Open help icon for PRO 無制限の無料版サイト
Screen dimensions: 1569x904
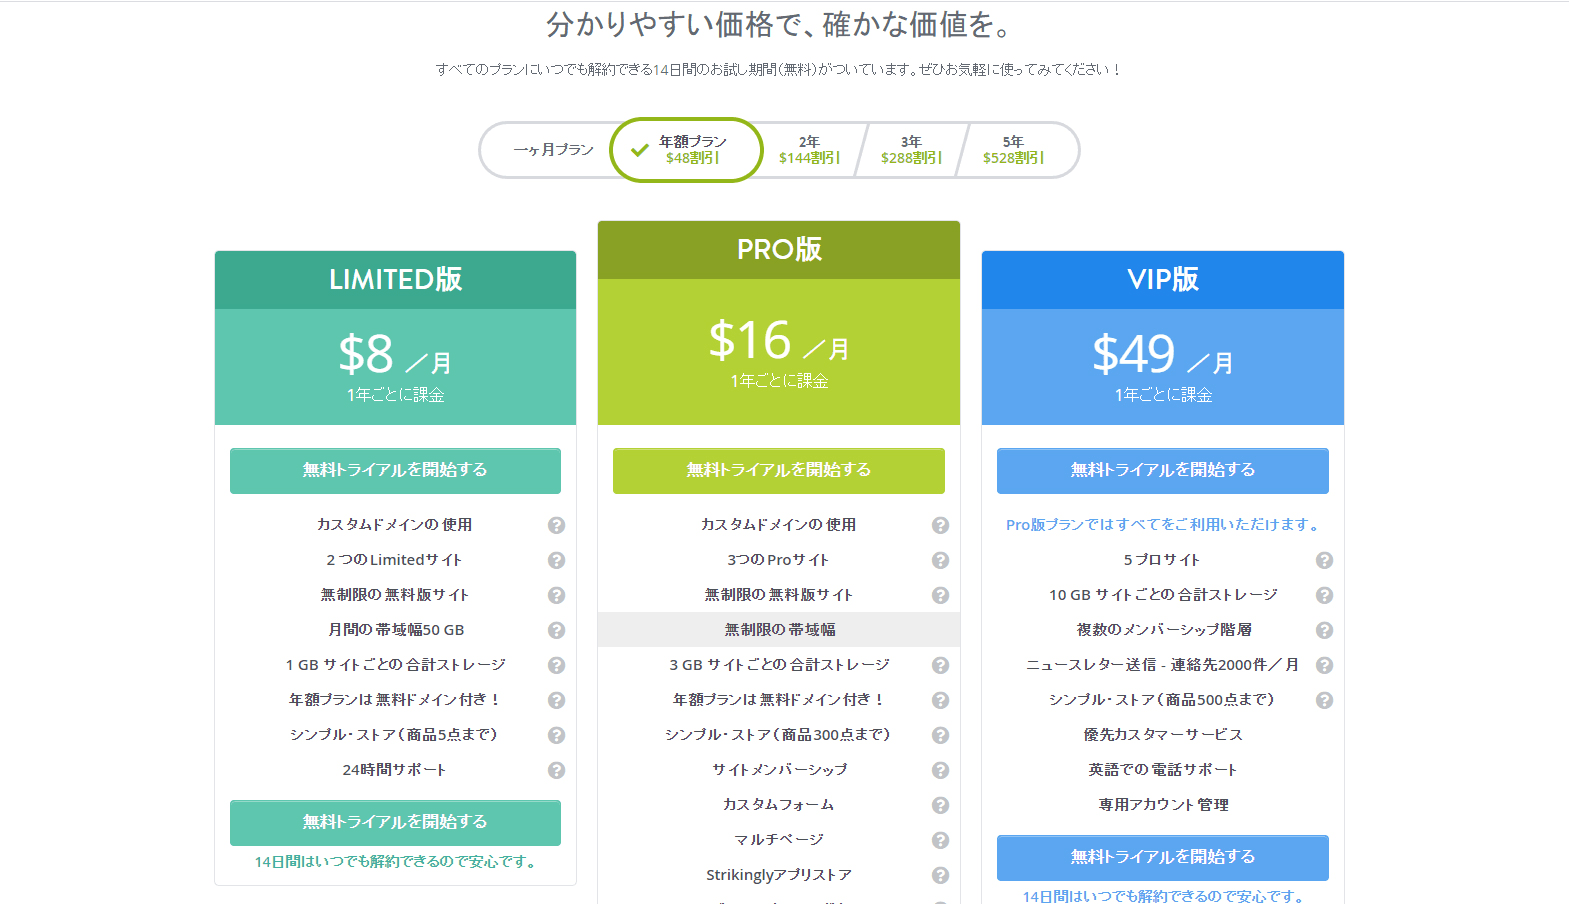[940, 595]
